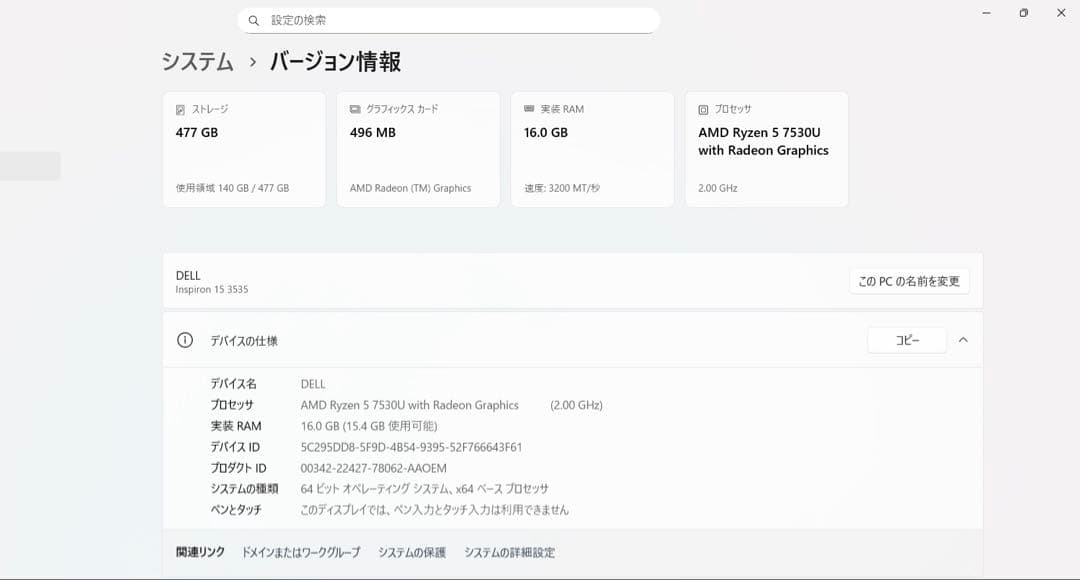Click inside the 設定の検索 search field

click(x=400, y=19)
